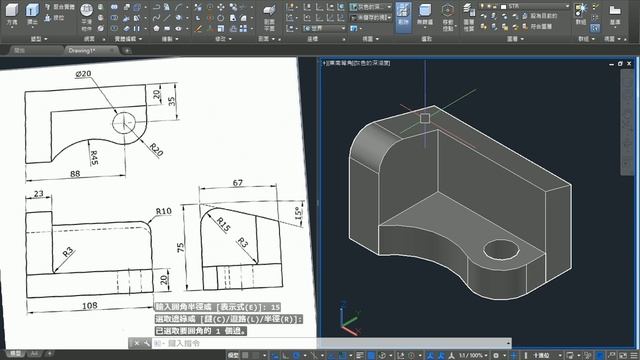Expand the 剖面 section panel
This screenshot has width=640, height=360.
(x=267, y=39)
